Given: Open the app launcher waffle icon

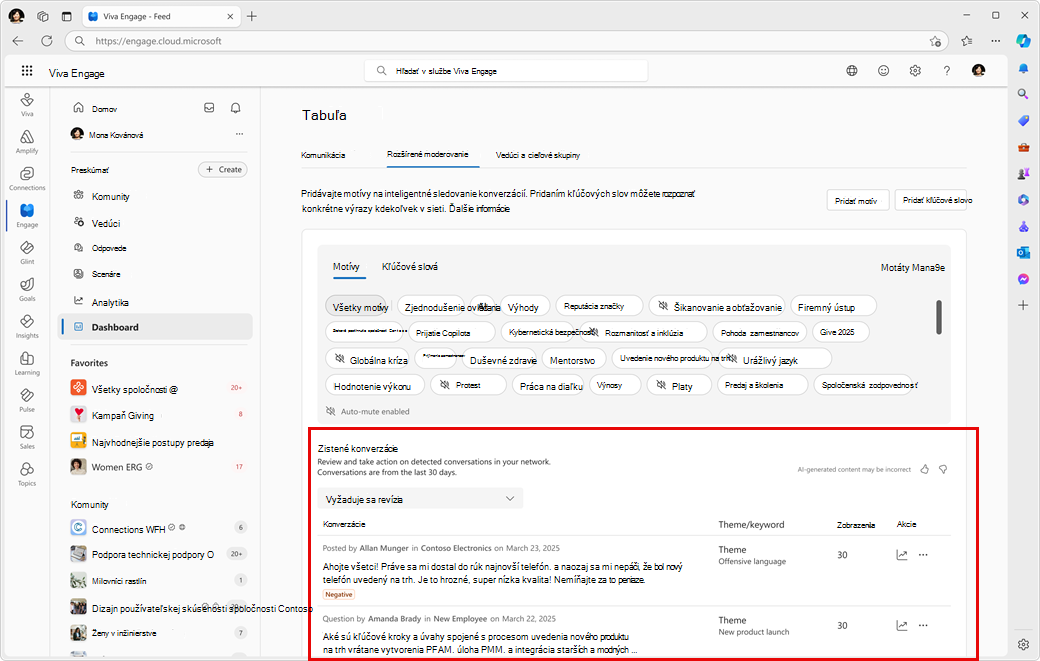Looking at the screenshot, I should tap(27, 71).
